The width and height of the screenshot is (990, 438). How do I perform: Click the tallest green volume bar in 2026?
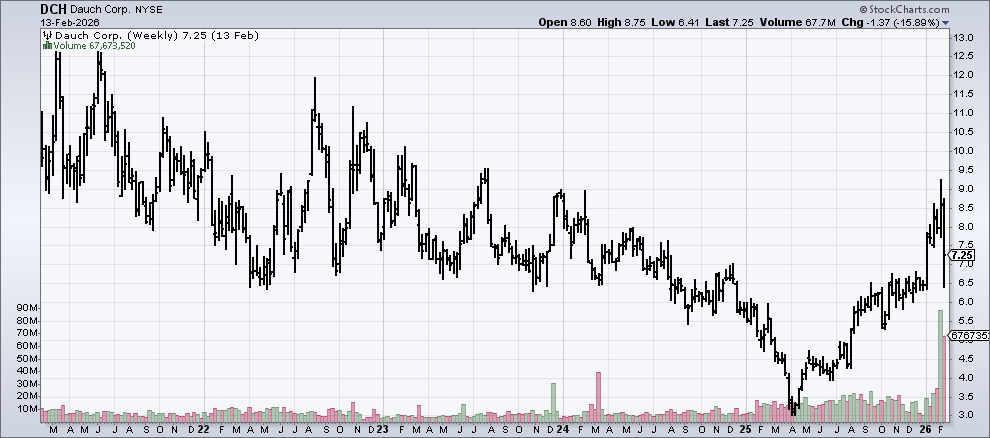click(940, 365)
